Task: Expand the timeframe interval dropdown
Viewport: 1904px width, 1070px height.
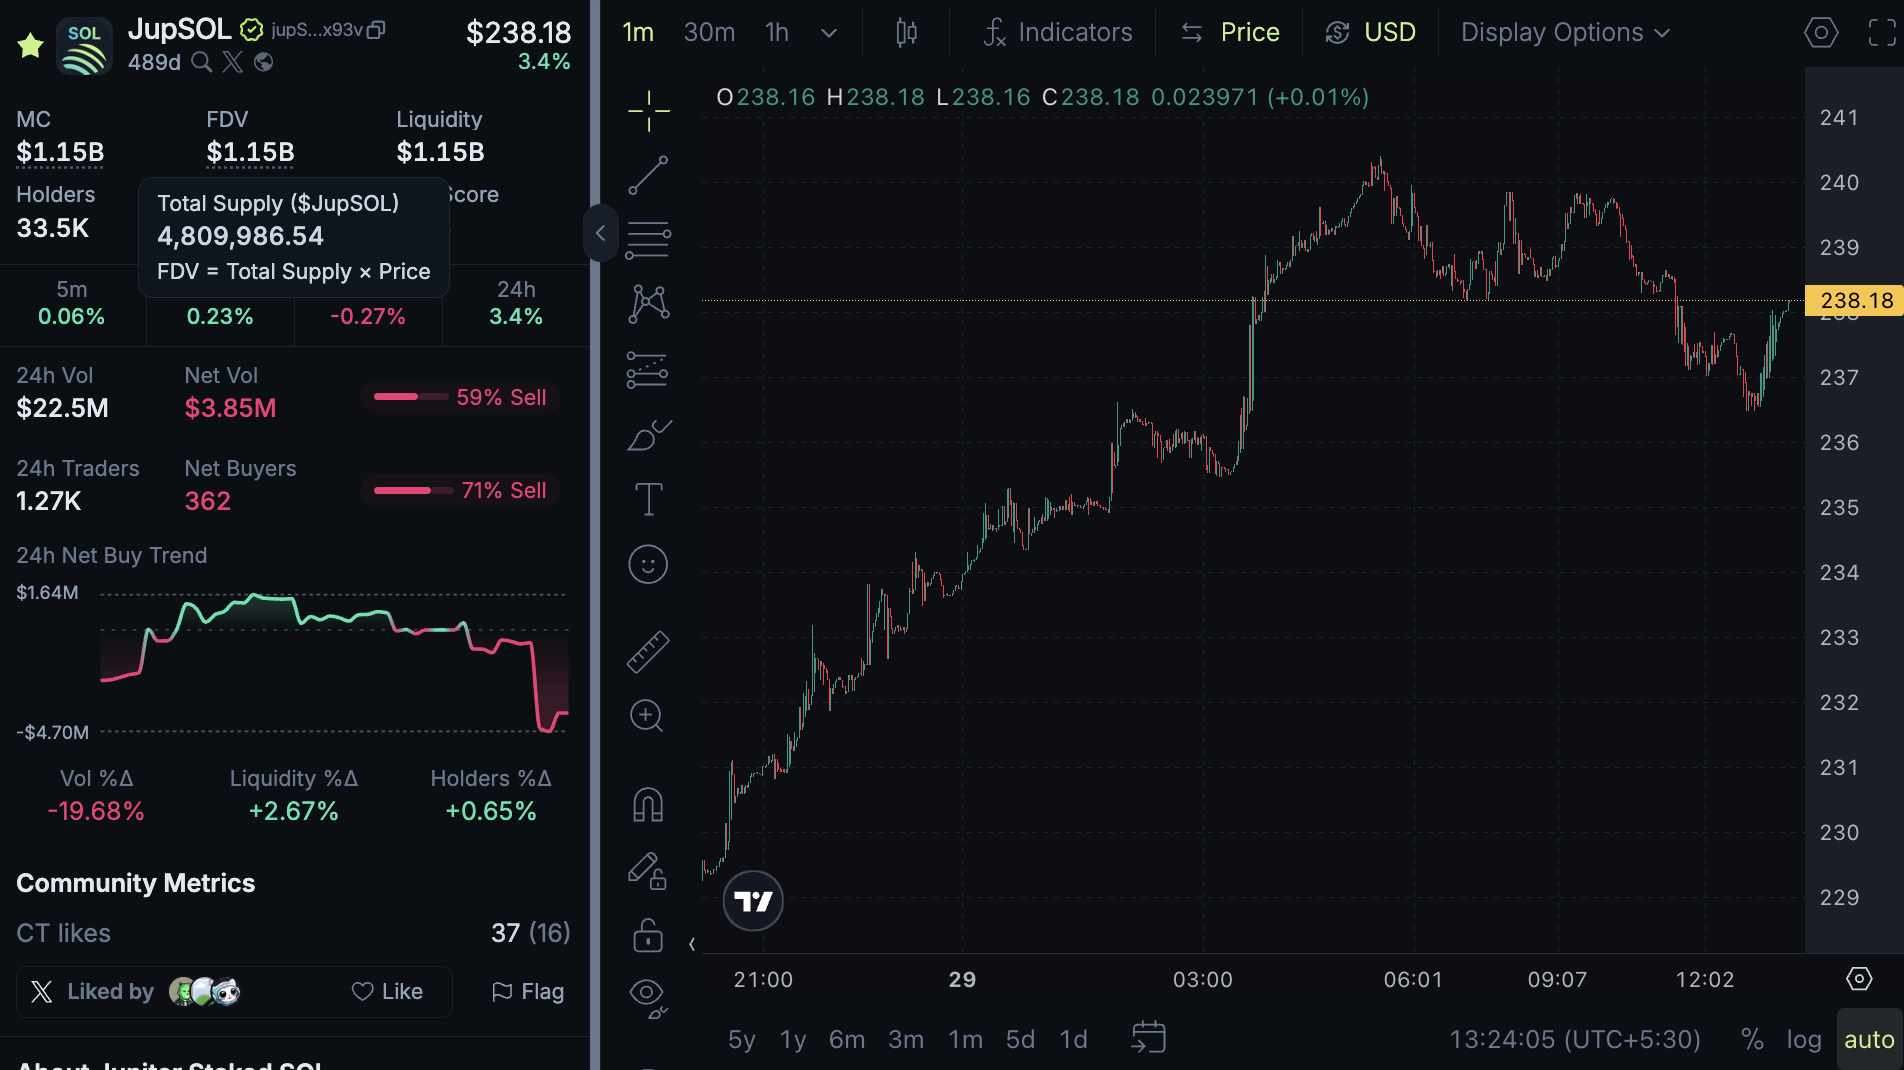Action: 829,33
